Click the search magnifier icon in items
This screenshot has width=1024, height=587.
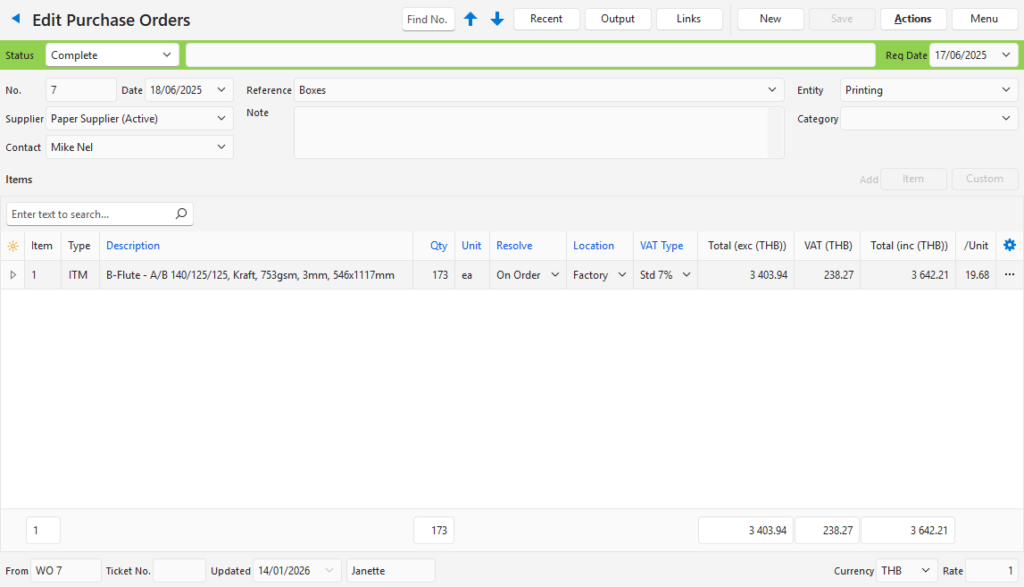[181, 214]
